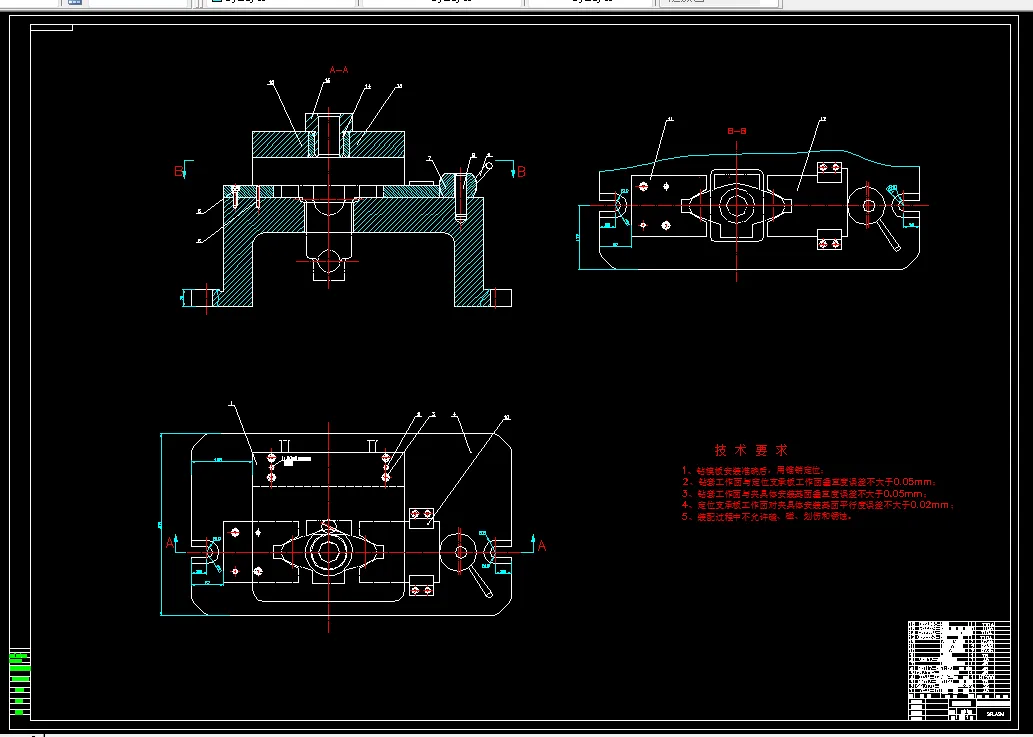Viewport: 1033px width, 737px height.
Task: Click the left "A" cutting-plane marker
Action: coord(170,543)
